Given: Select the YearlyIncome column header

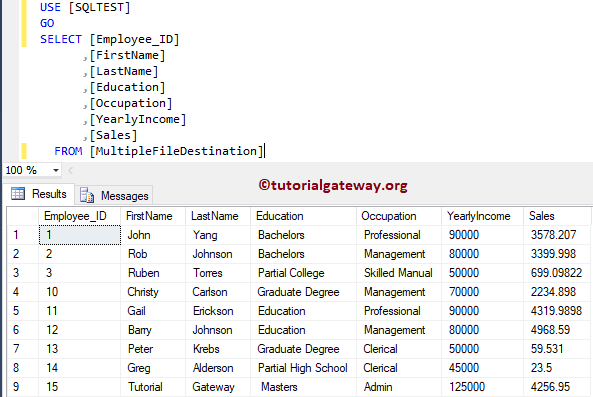Looking at the screenshot, I should click(x=482, y=216).
